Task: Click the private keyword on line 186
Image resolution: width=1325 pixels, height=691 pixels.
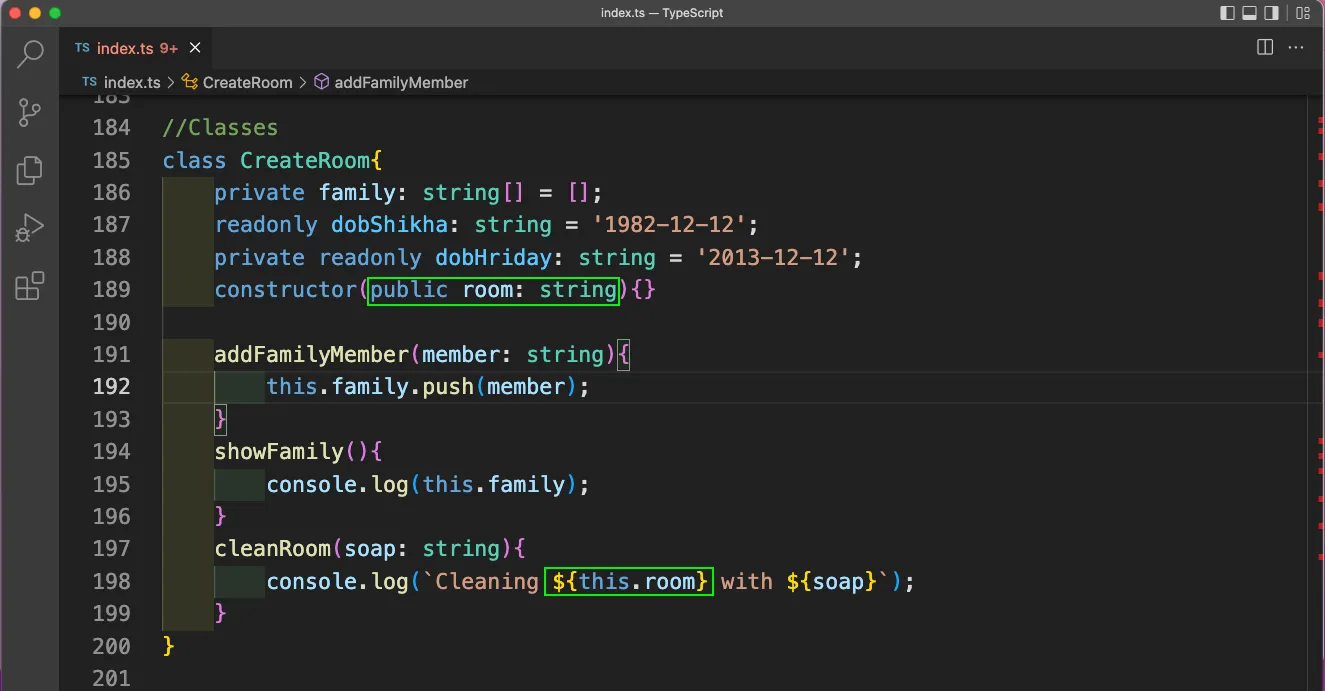Action: click(260, 193)
